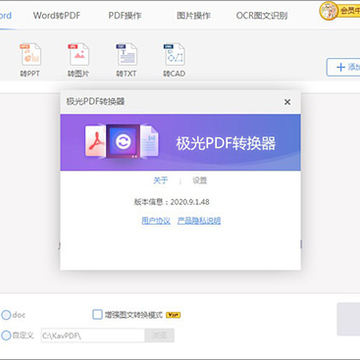Select the 自定义 output path radio button

6,335
